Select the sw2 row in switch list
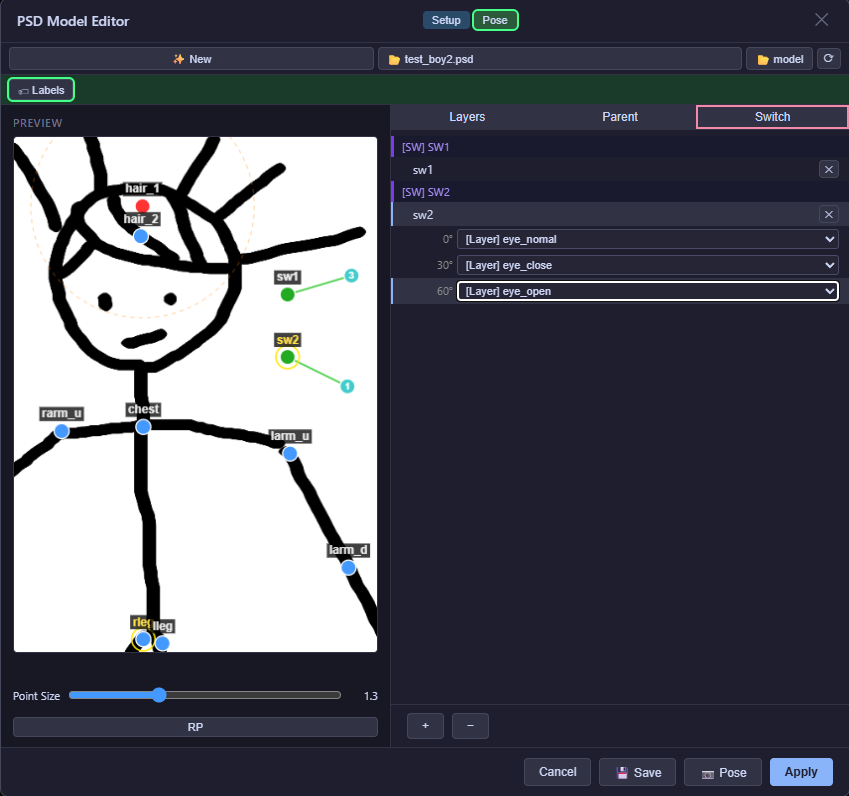This screenshot has height=796, width=849. click(x=619, y=214)
